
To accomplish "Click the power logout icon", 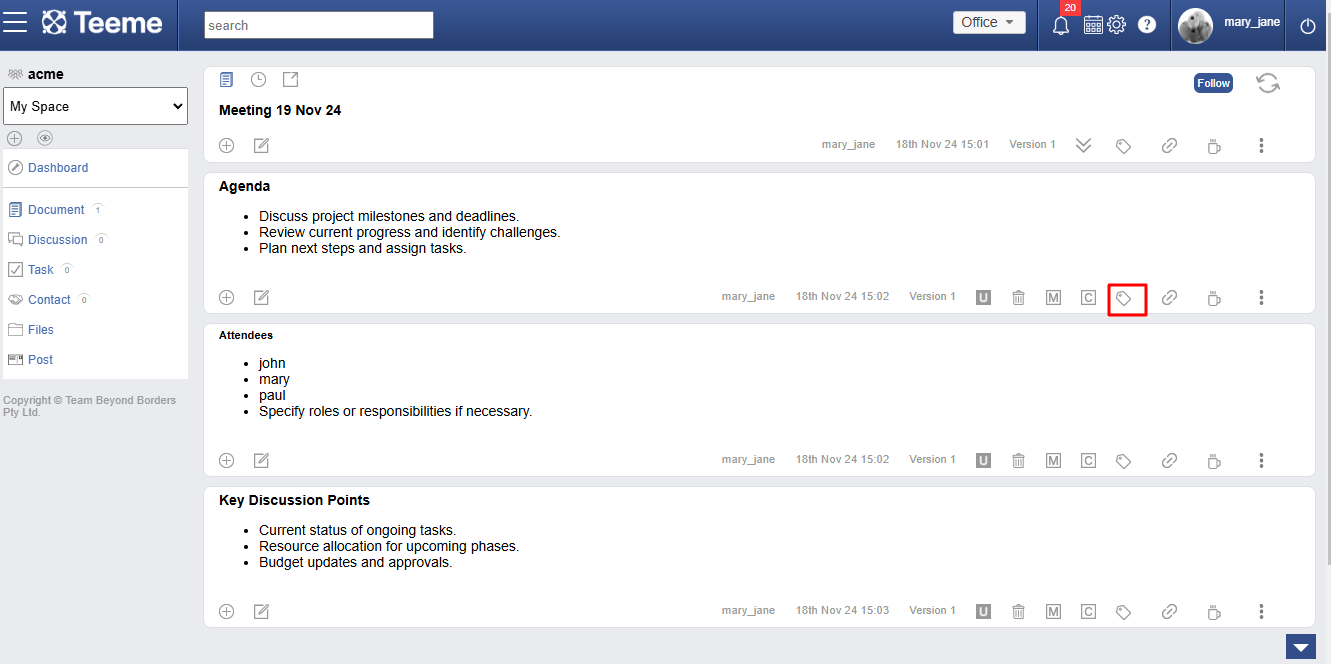I will (1308, 26).
